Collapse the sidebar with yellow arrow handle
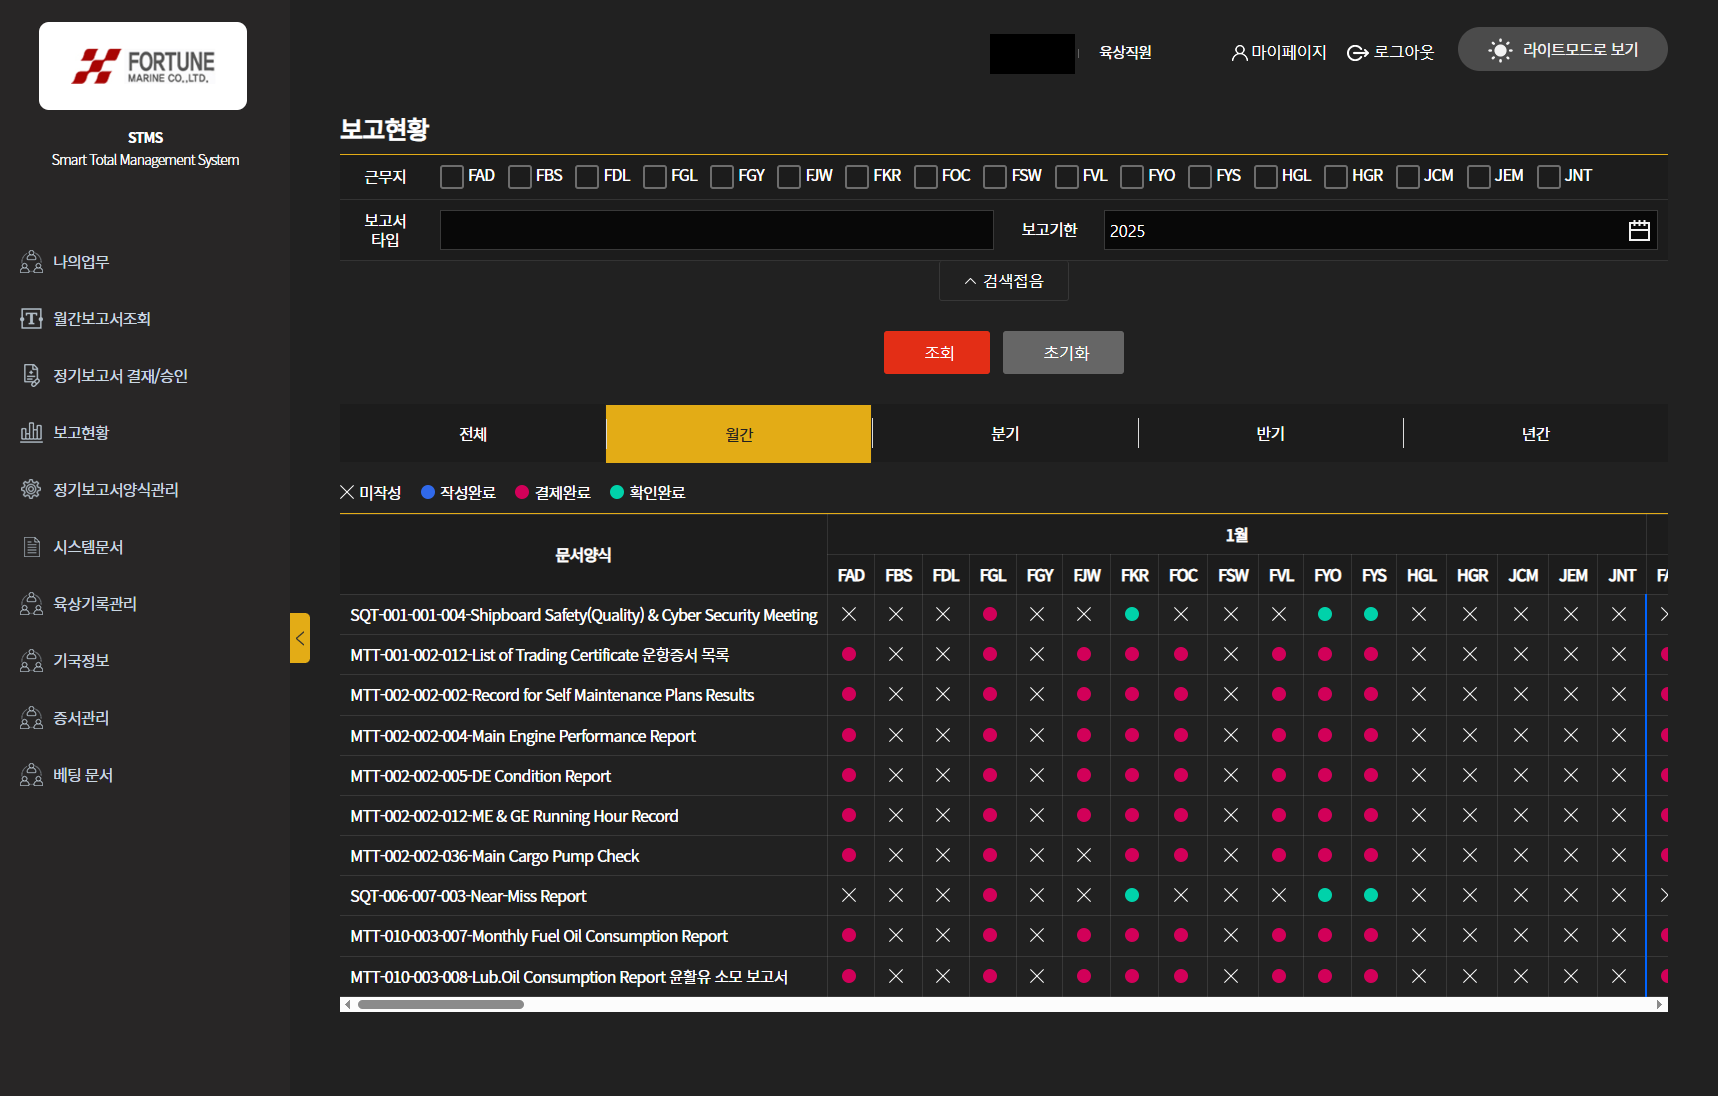This screenshot has width=1718, height=1096. 300,638
